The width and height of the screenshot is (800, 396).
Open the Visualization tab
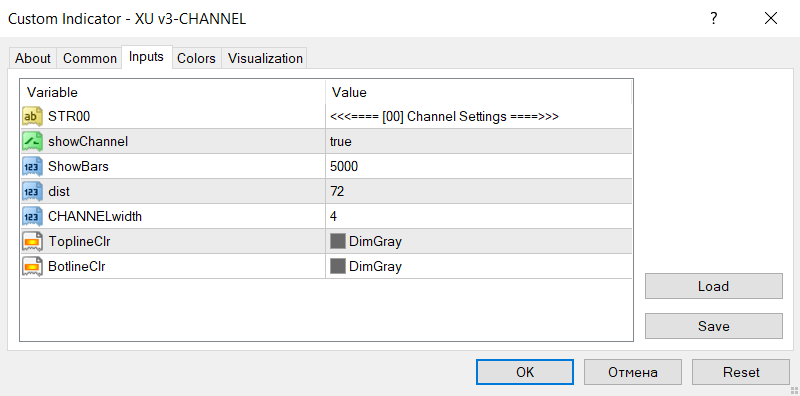point(265,59)
